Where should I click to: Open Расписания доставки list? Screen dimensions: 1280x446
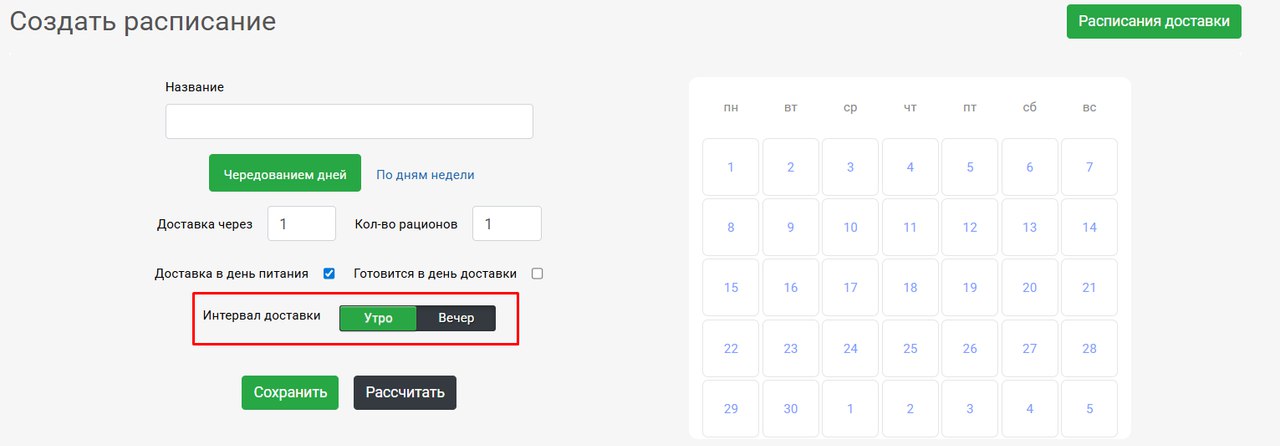(1153, 22)
